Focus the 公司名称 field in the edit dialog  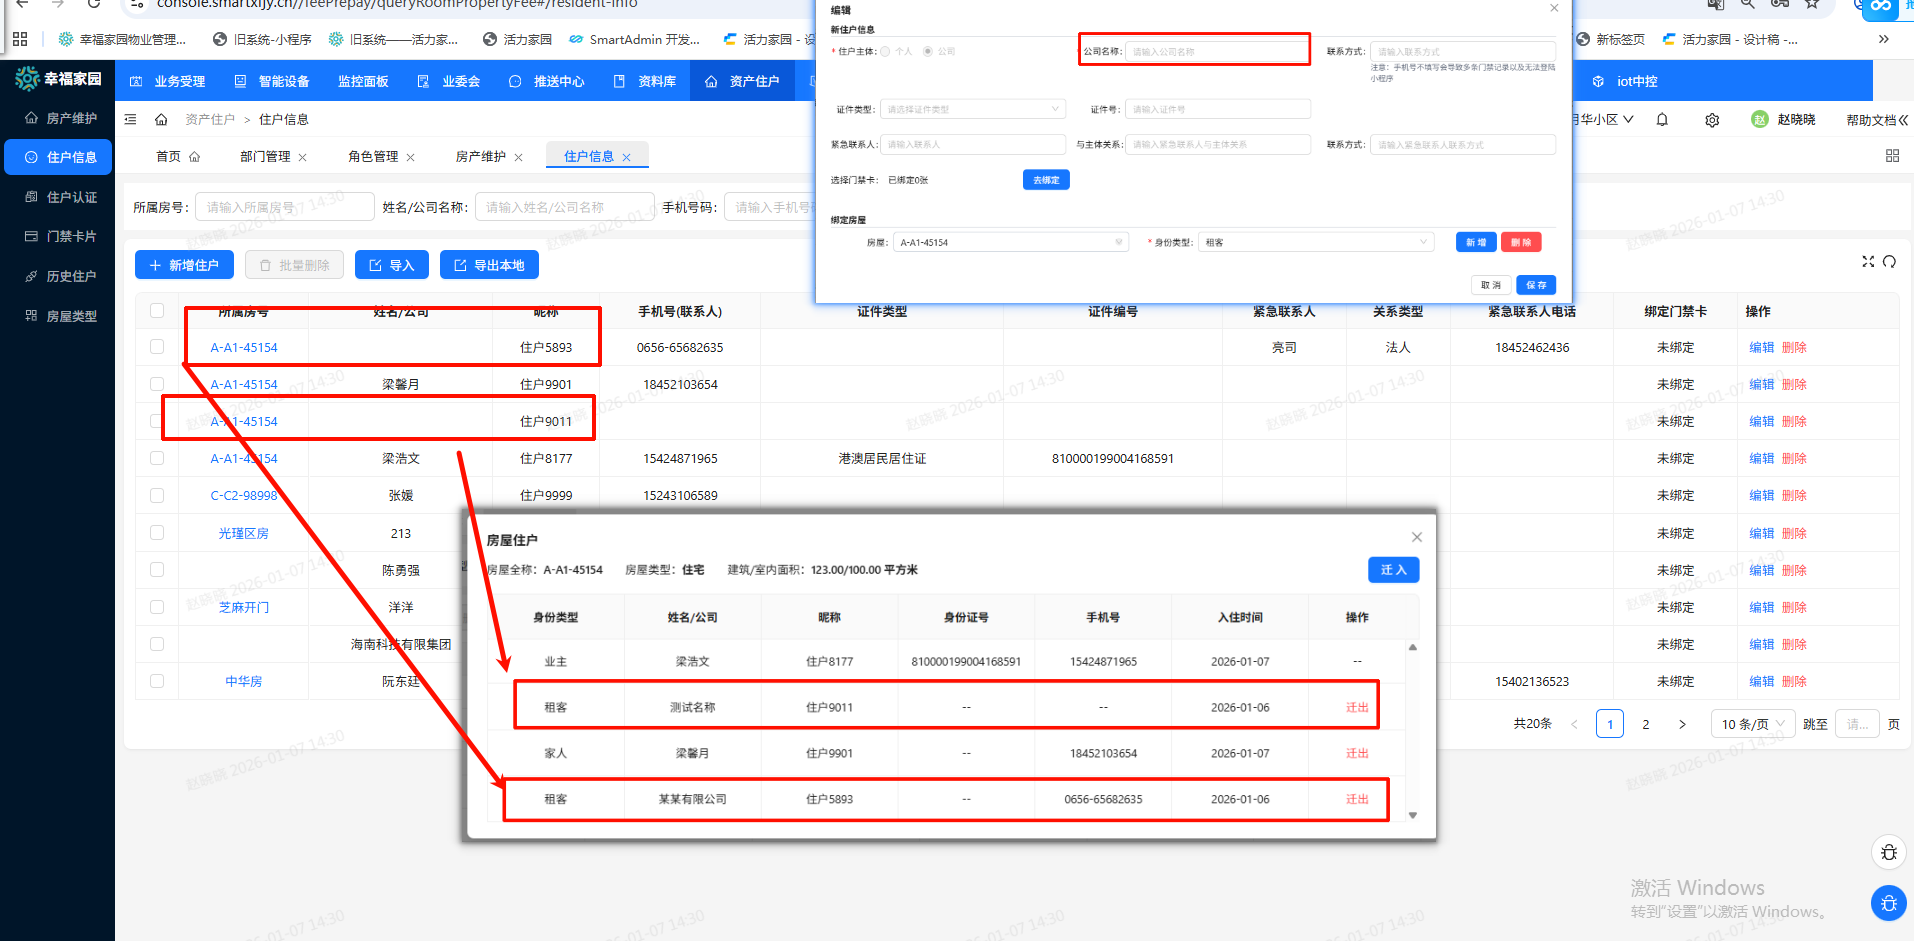pos(1217,51)
